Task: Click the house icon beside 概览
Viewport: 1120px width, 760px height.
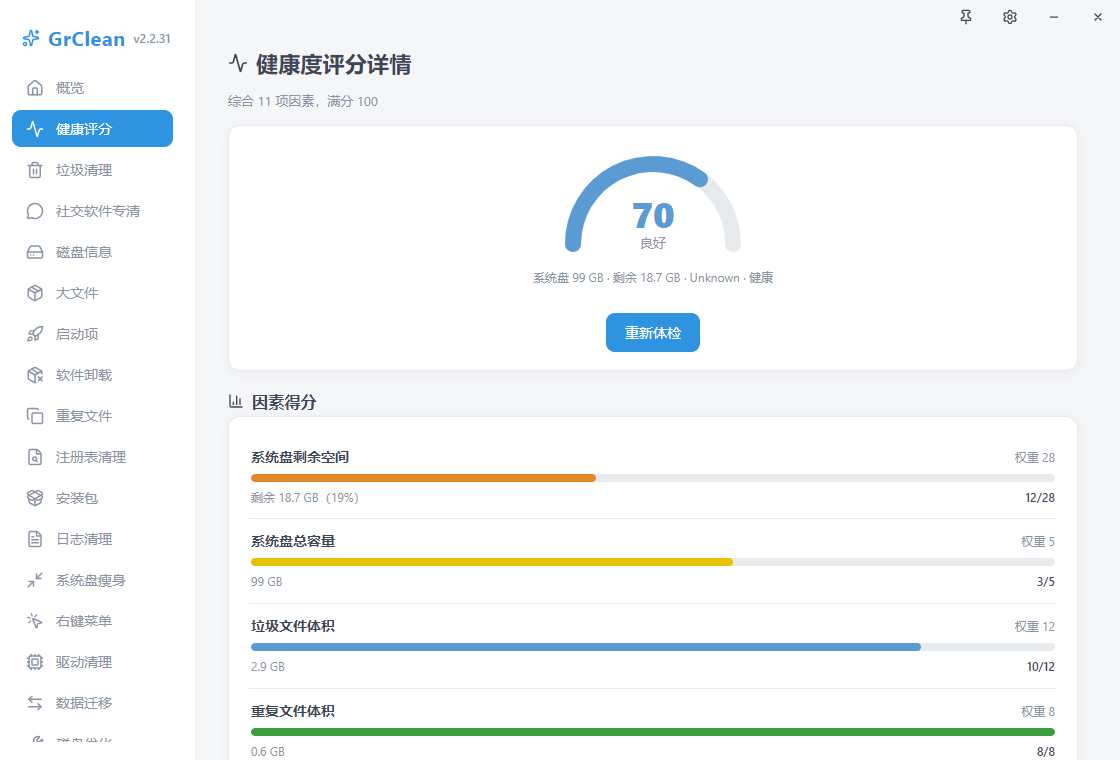Action: point(34,88)
